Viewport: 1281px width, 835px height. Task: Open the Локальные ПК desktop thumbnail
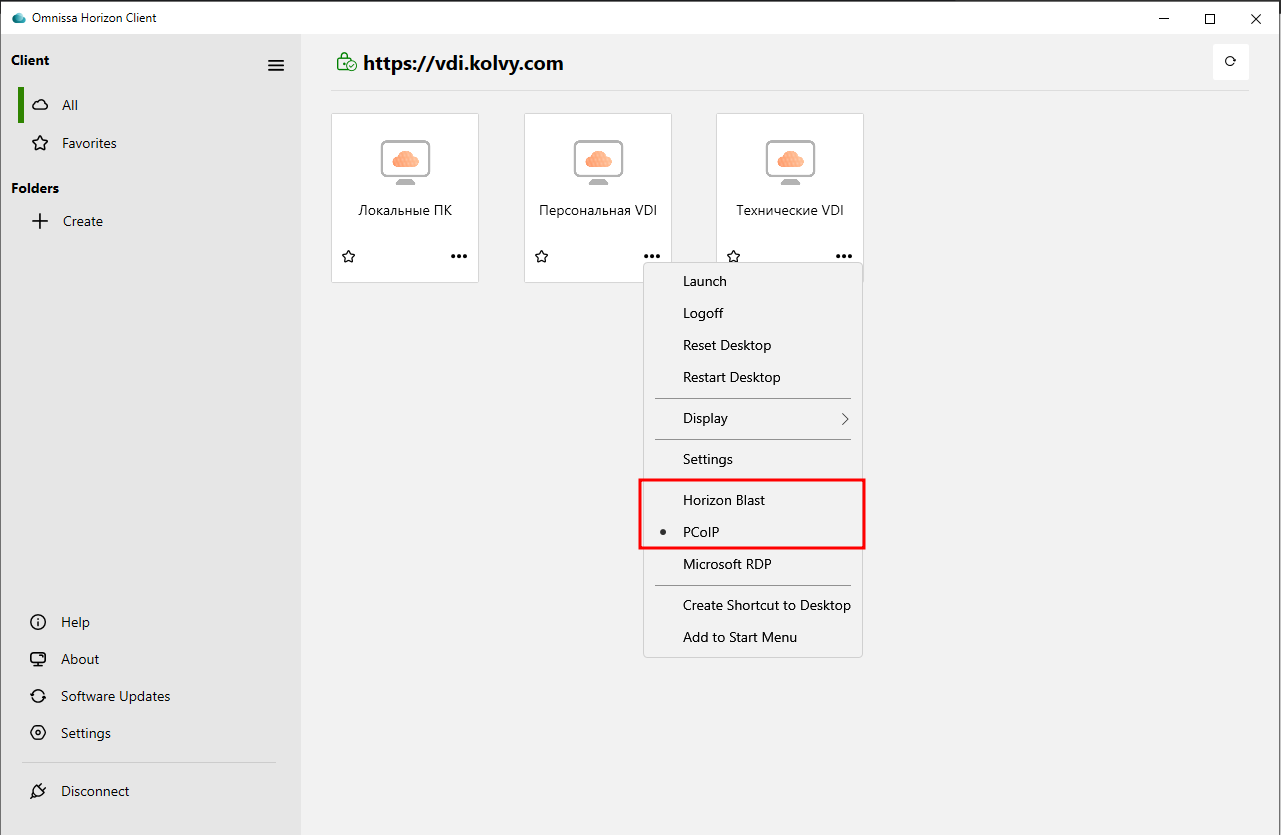pyautogui.click(x=405, y=162)
